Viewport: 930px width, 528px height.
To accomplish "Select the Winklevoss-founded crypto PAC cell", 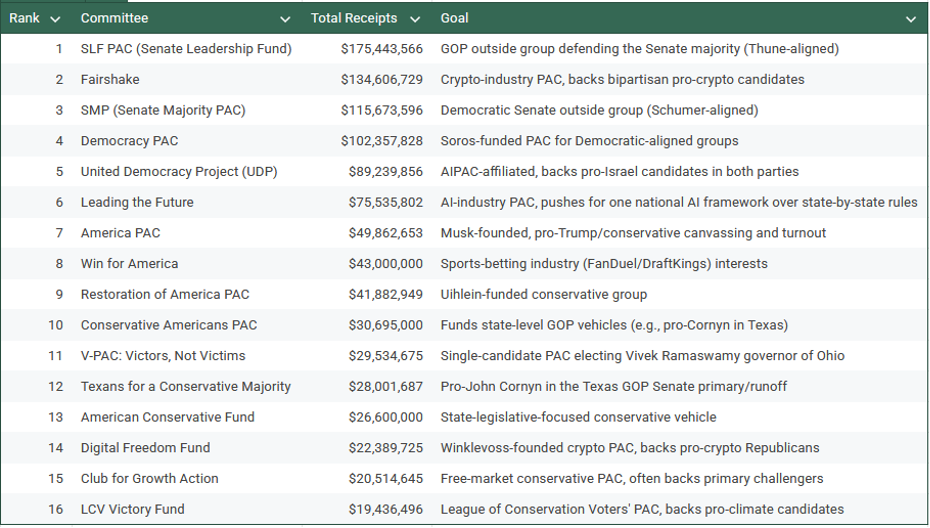I will 680,448.
